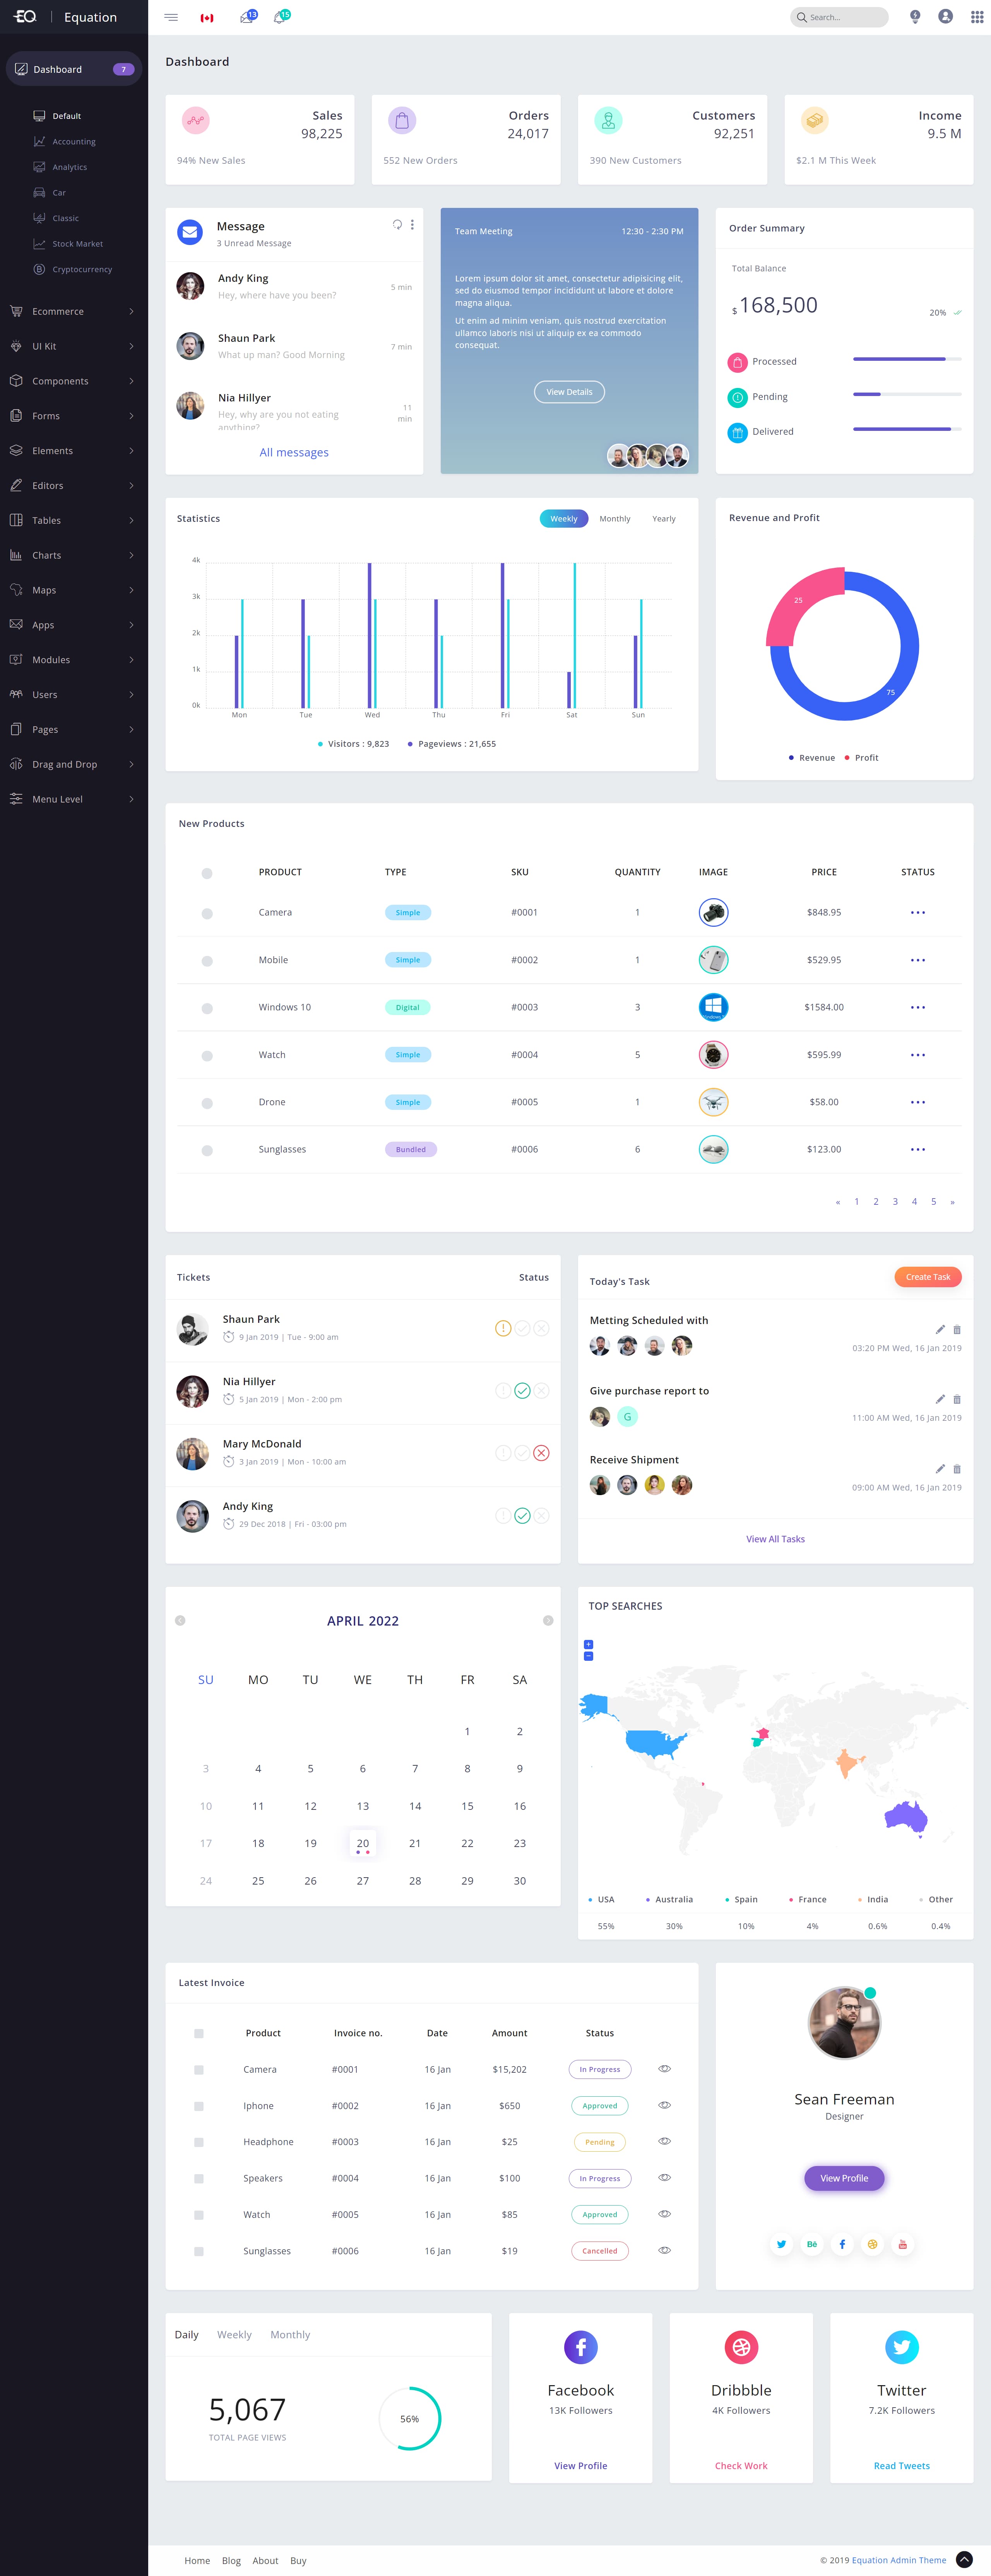Select the Windows 10 row in New Products
This screenshot has width=991, height=2576.
click(x=207, y=1009)
